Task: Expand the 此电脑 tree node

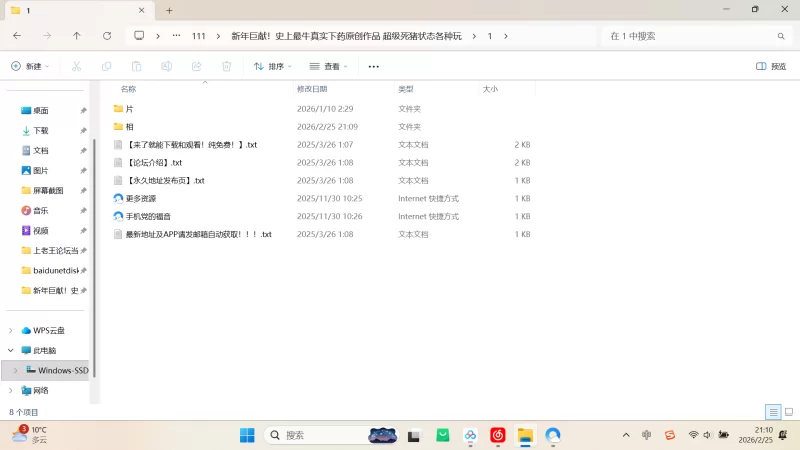Action: (x=11, y=350)
